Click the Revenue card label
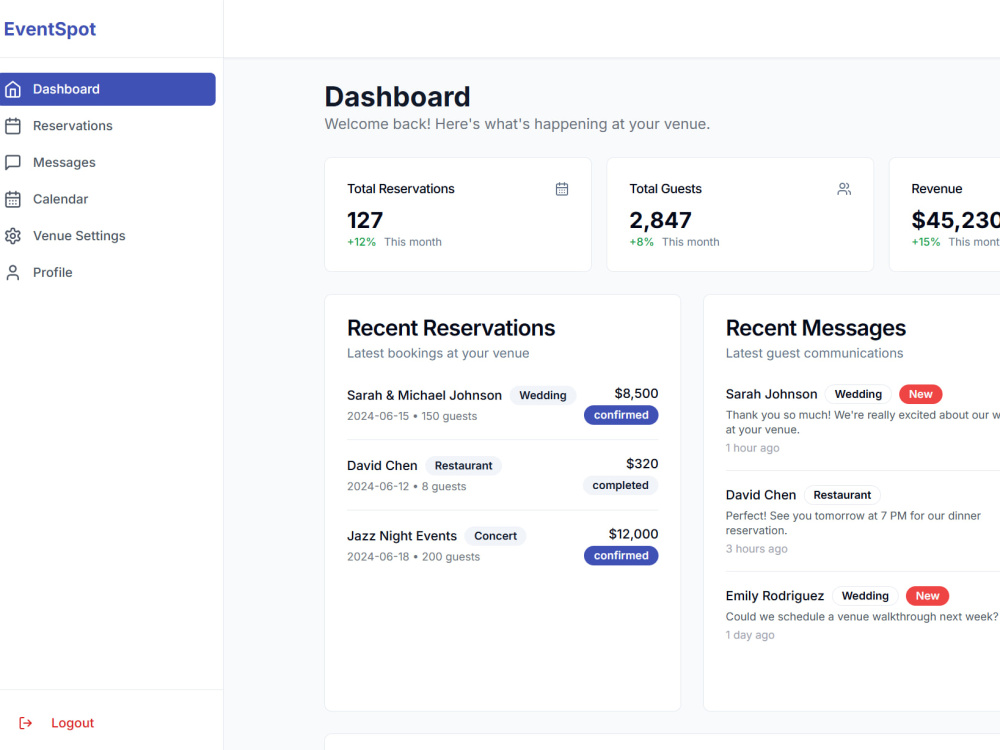This screenshot has height=750, width=1000. click(936, 189)
